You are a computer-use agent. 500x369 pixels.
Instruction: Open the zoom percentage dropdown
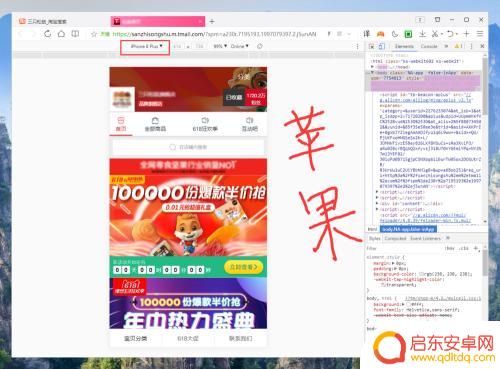[x=220, y=46]
